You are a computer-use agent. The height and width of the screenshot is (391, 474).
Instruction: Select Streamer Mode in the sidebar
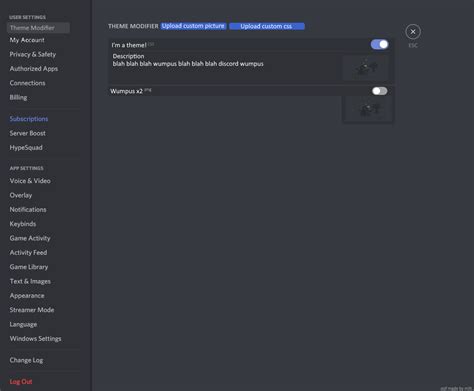pos(32,310)
